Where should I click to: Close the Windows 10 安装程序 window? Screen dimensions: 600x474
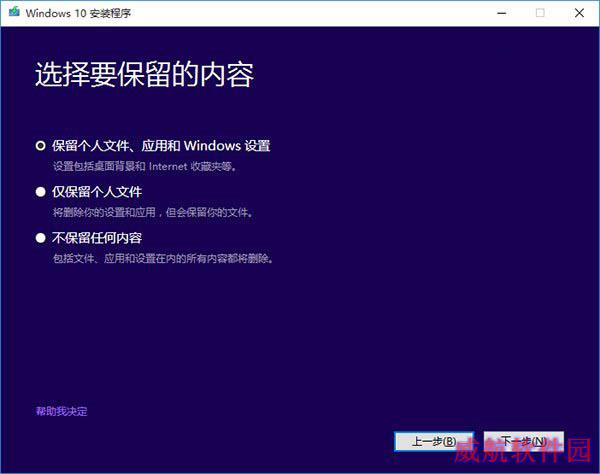point(579,13)
